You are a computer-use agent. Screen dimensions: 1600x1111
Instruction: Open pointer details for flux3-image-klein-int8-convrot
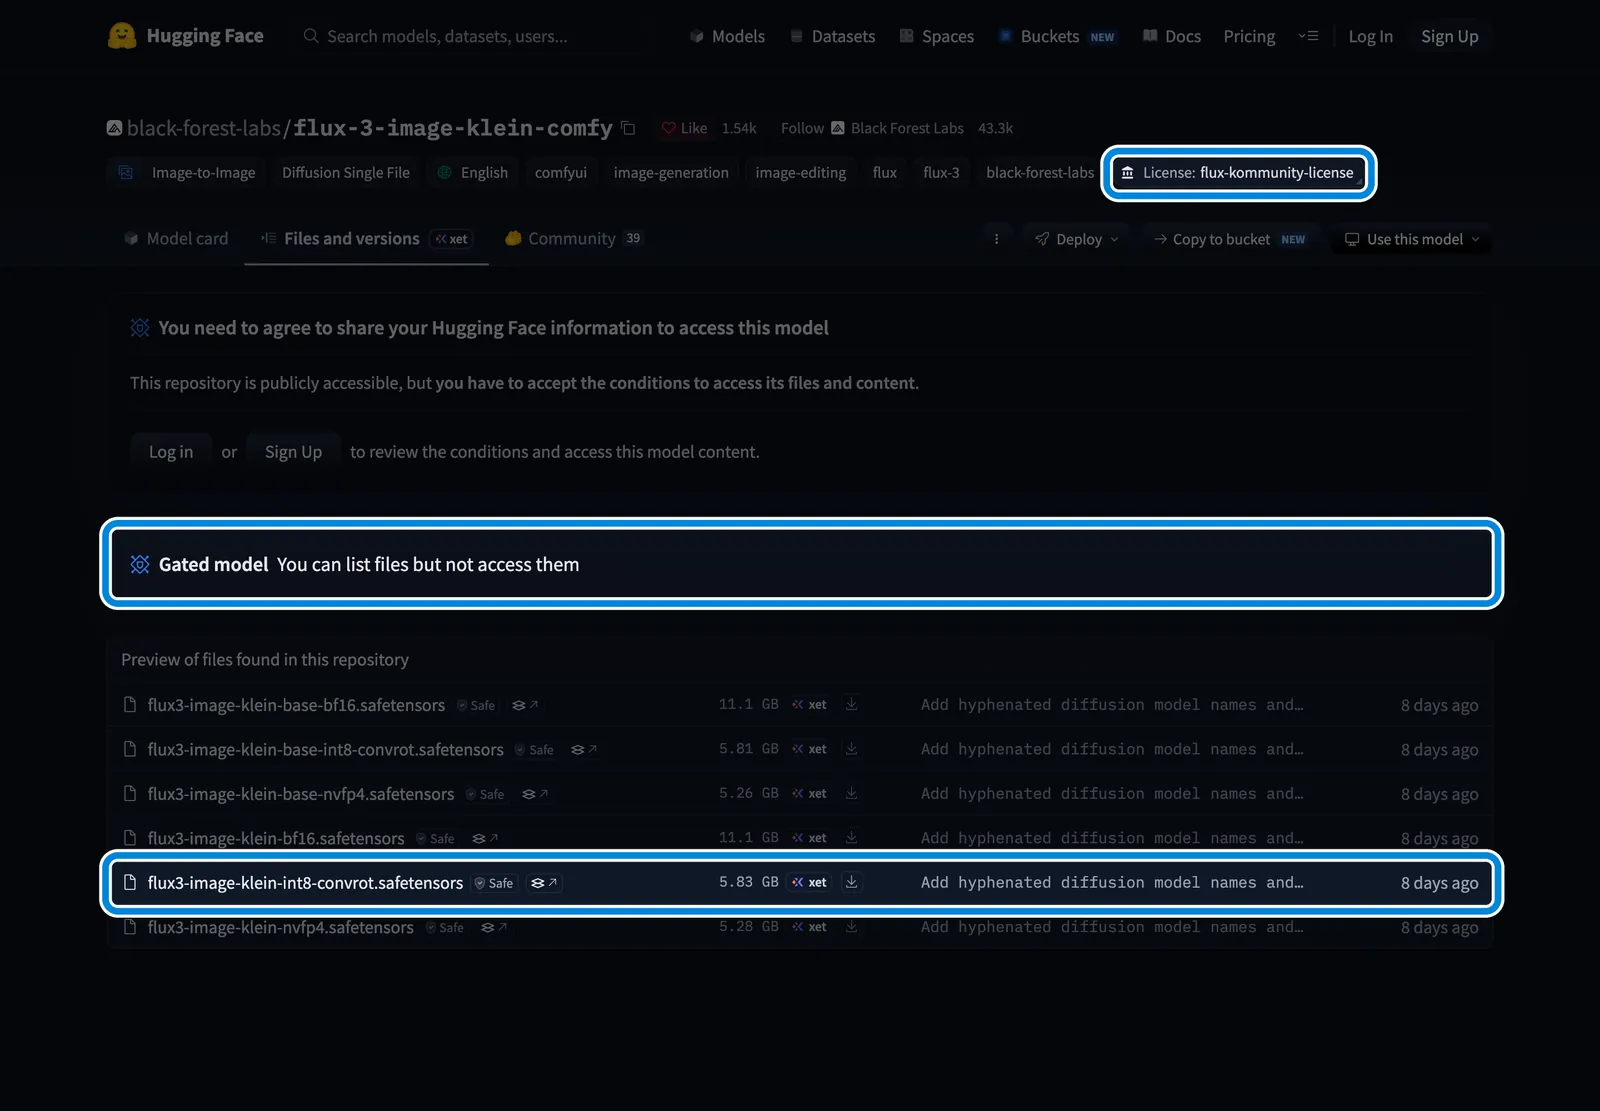544,883
